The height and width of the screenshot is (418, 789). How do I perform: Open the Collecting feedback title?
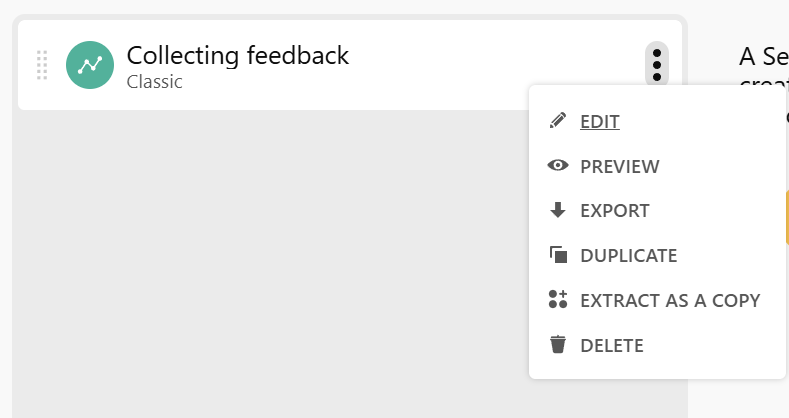238,55
